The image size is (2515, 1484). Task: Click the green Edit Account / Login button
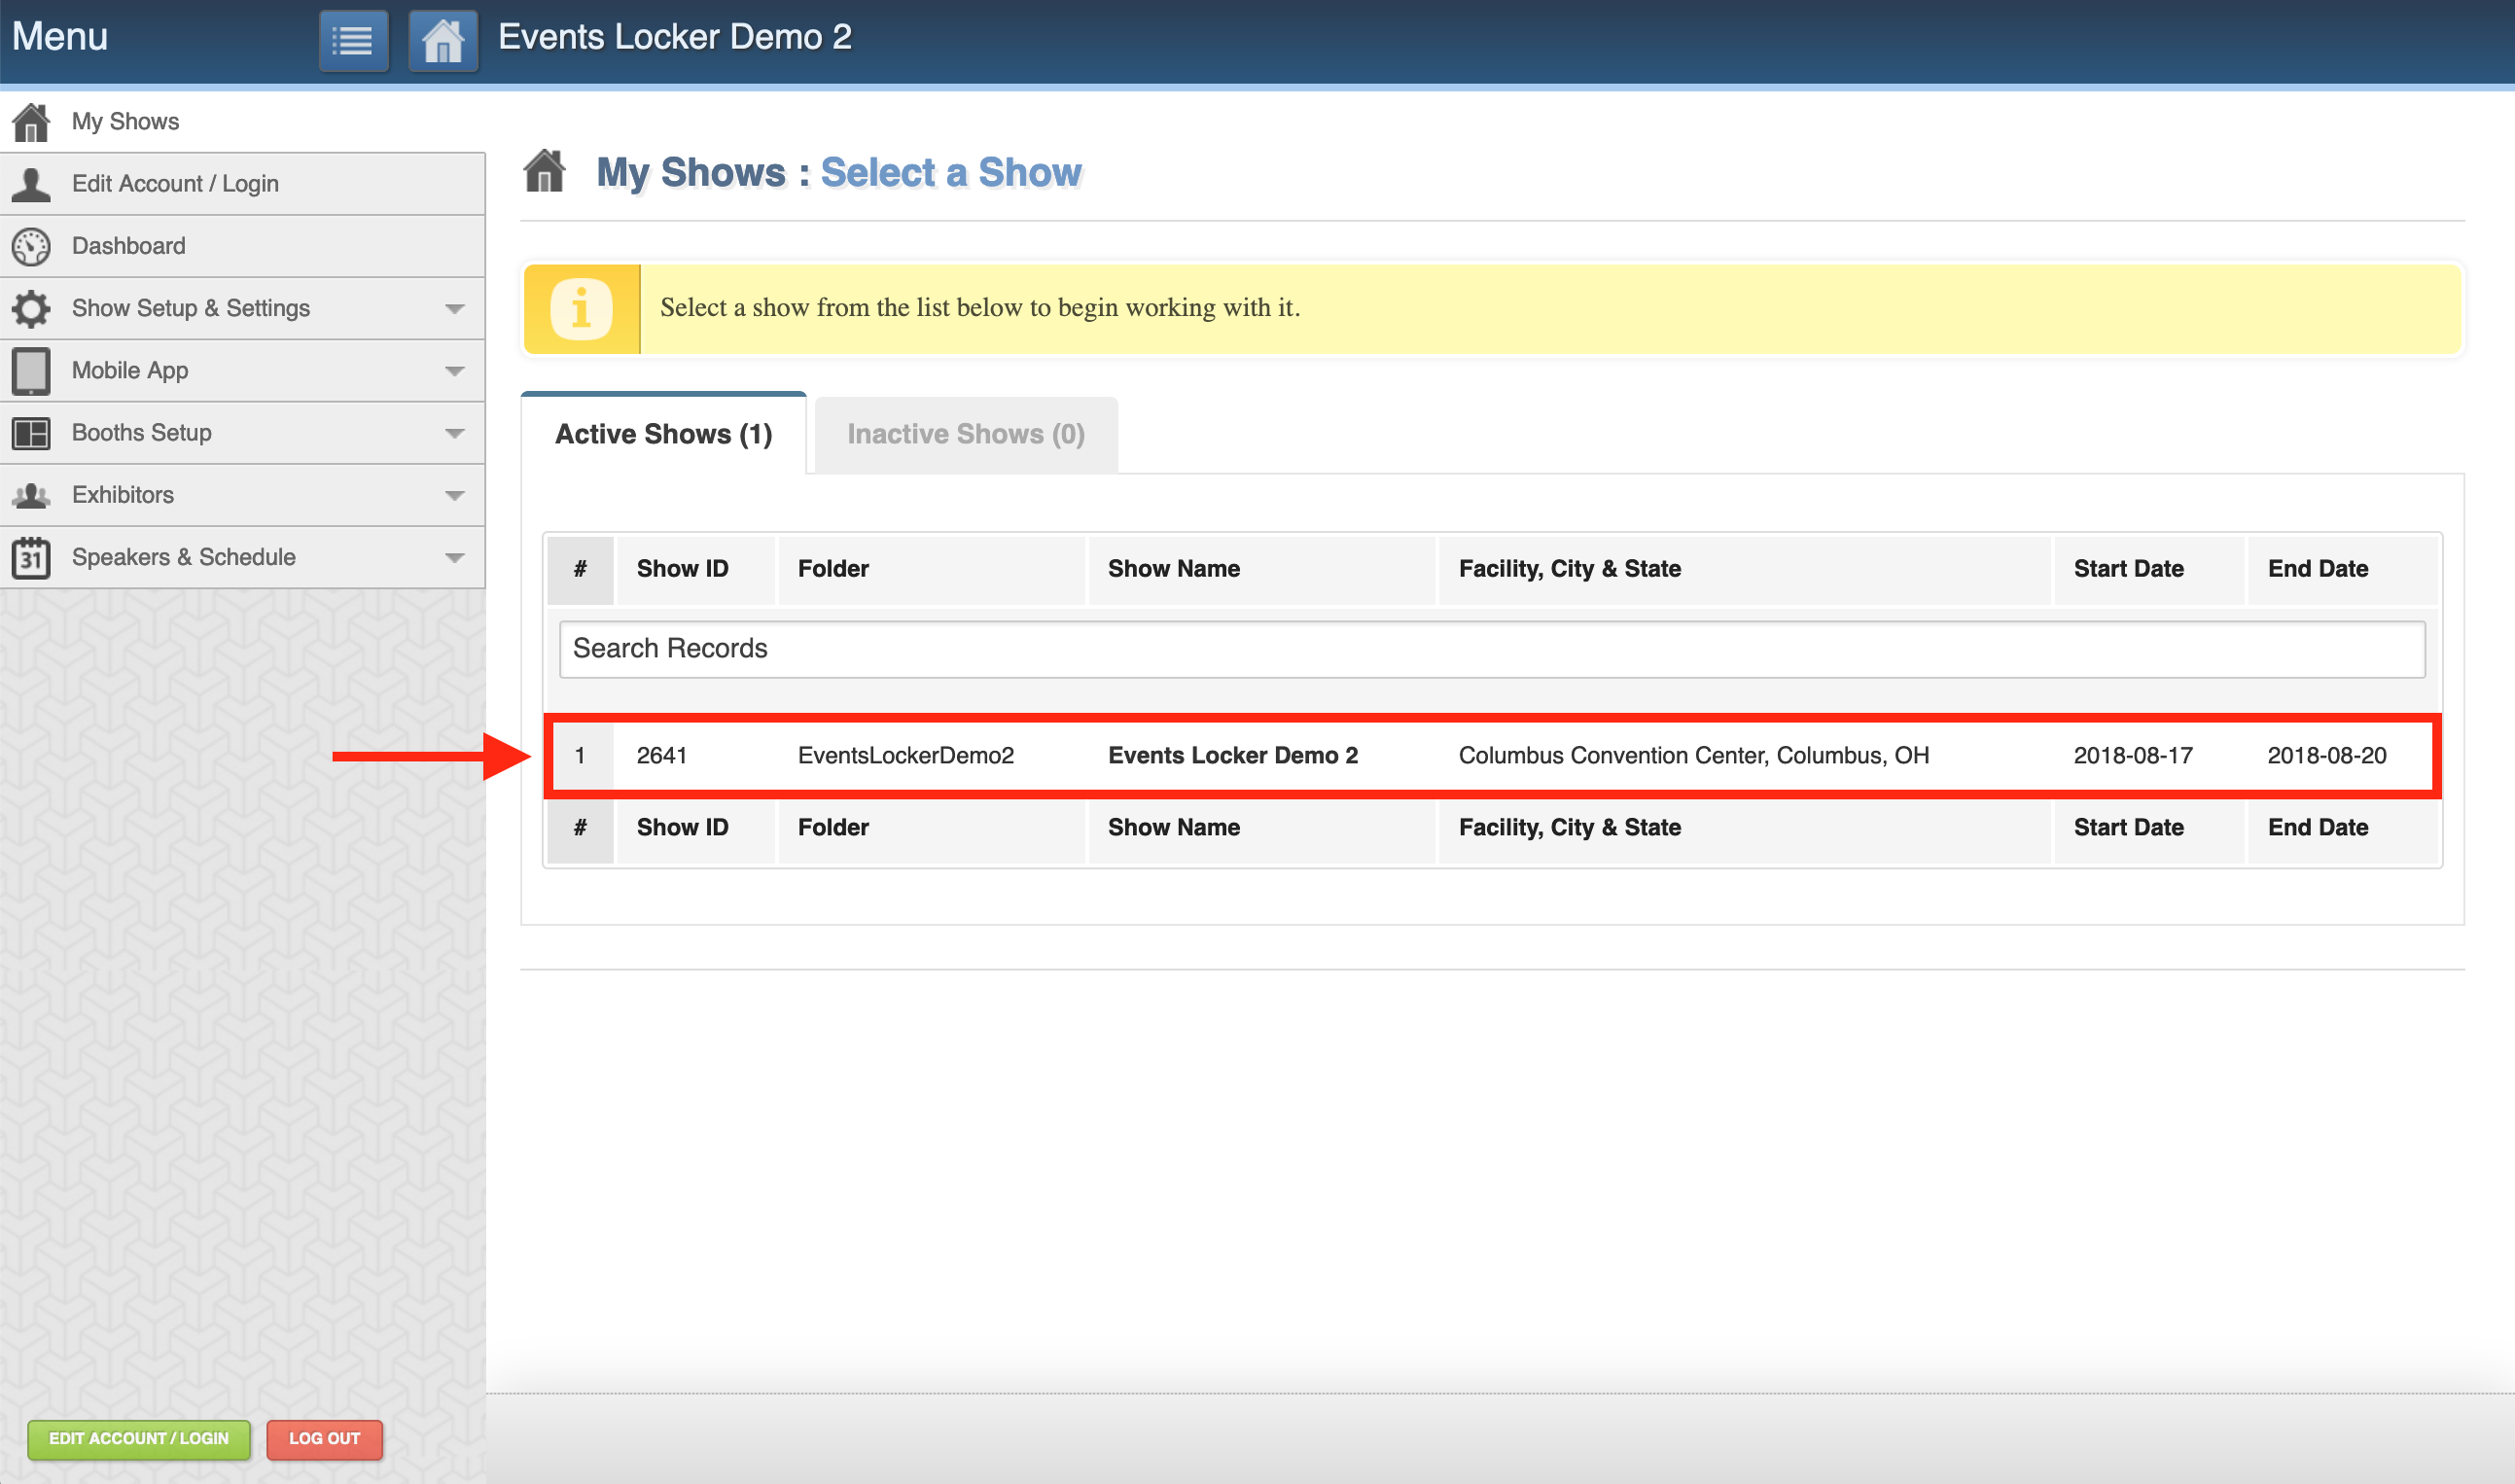(139, 1439)
